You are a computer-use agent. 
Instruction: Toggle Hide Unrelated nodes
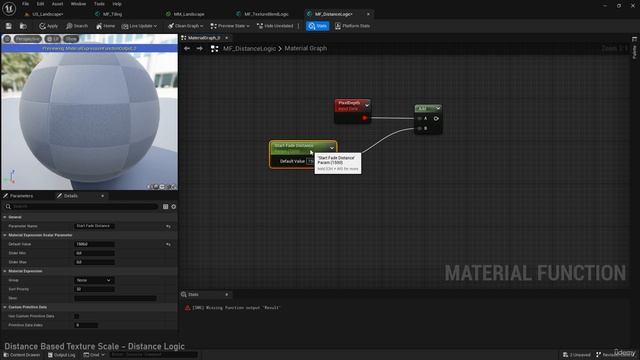275,26
